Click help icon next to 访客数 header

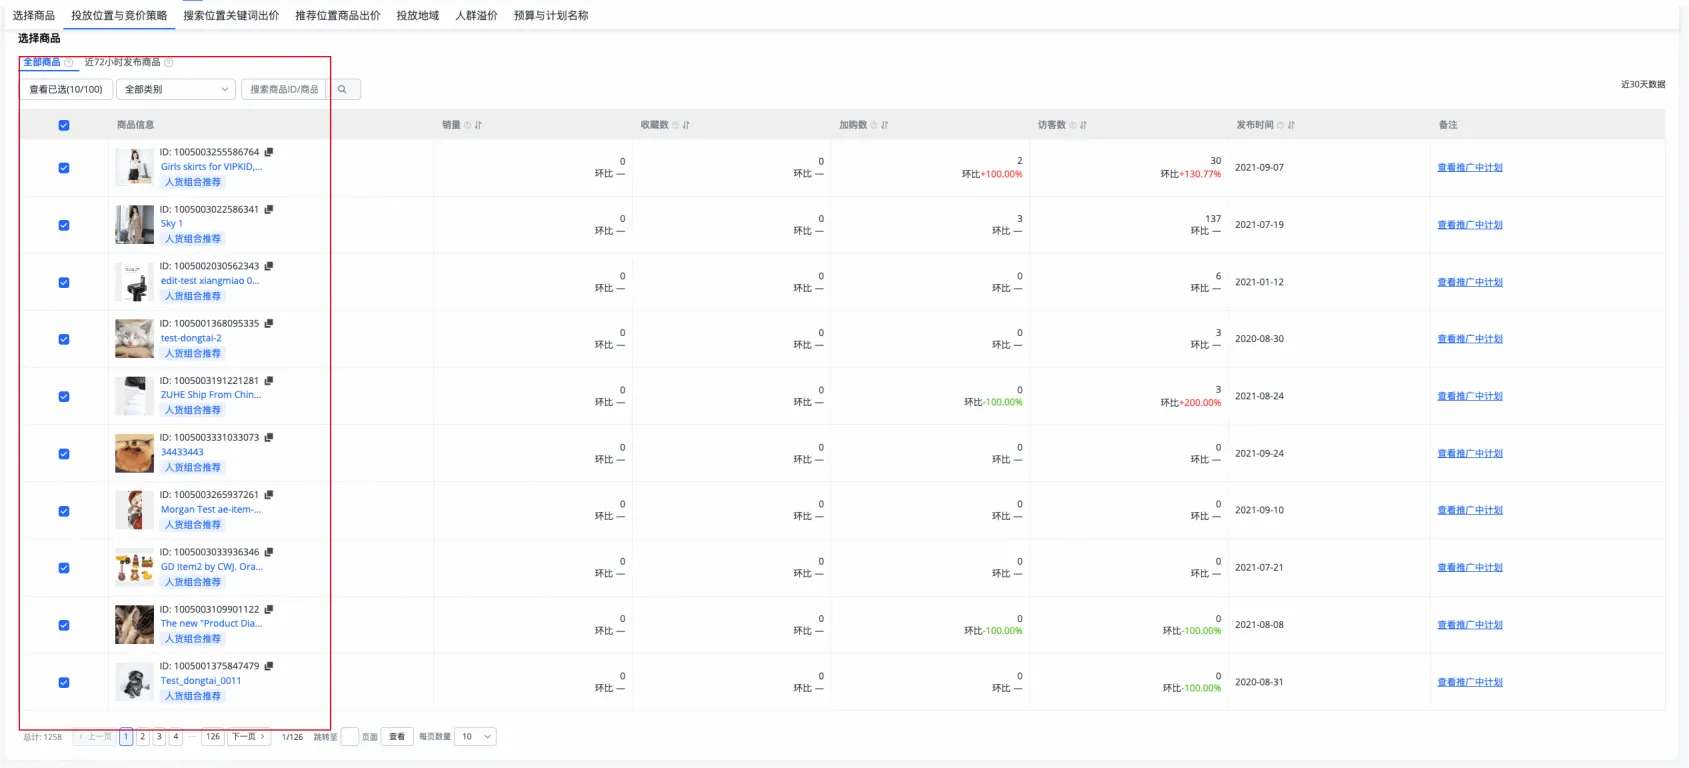[x=1073, y=125]
